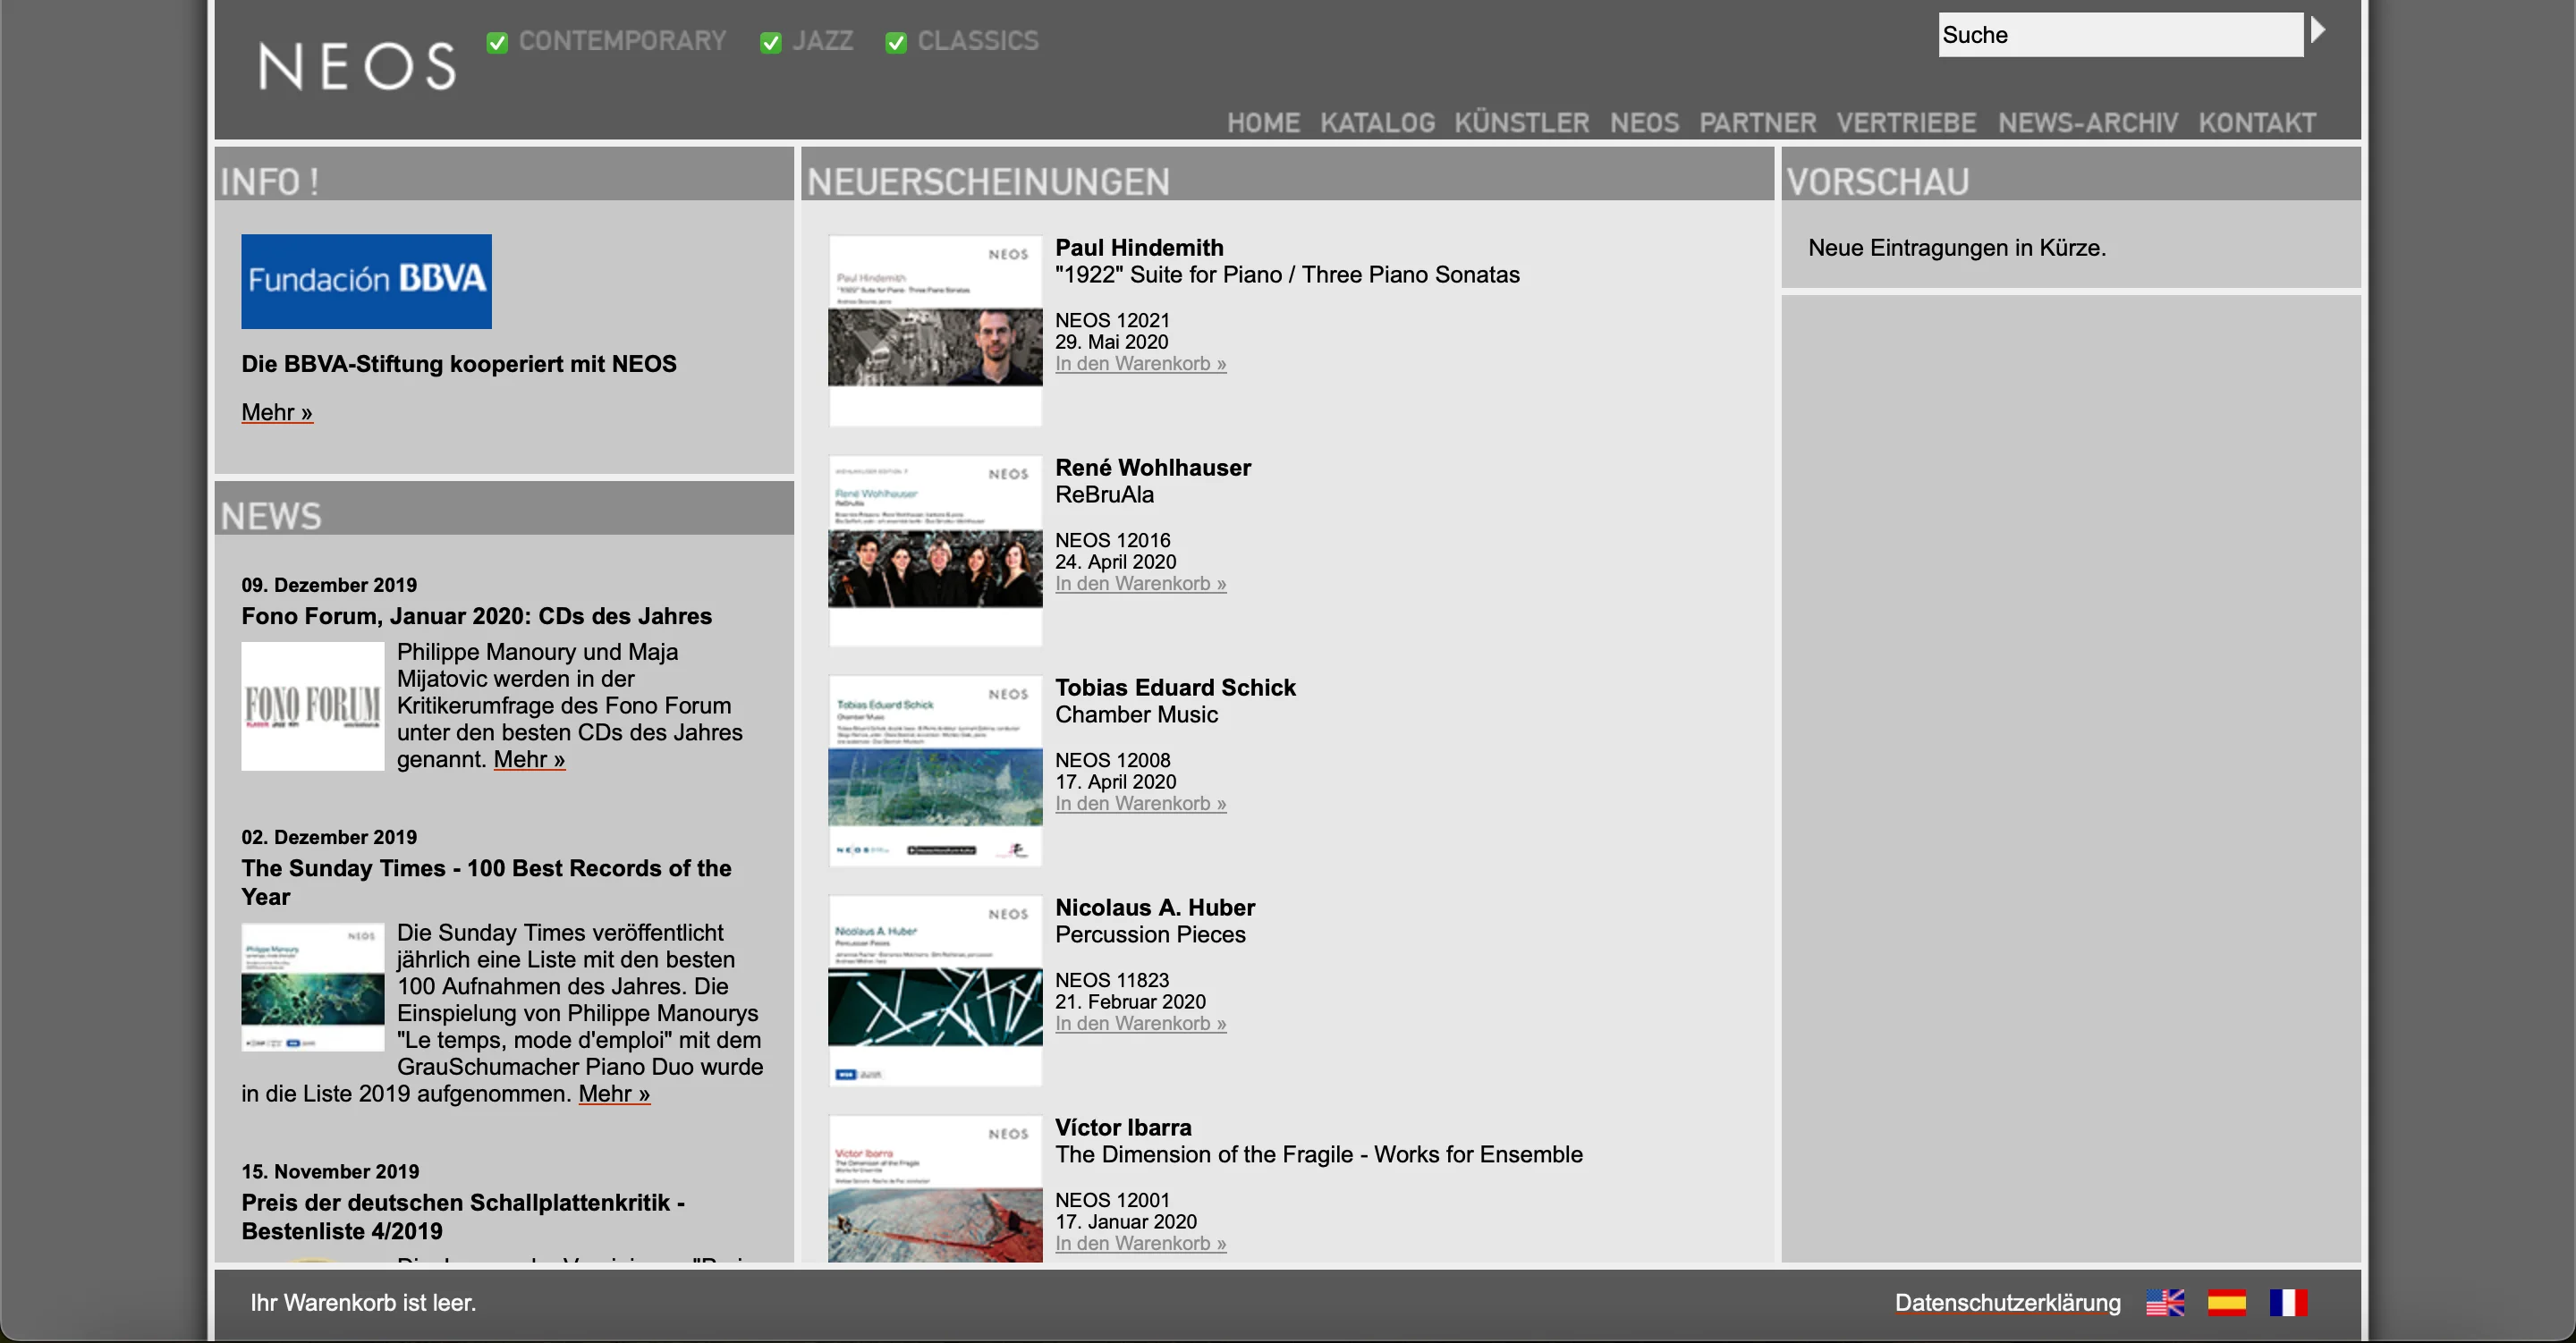Click Mehr link under the BBVA-Stiftung info
Screen dimensions: 2576x1343
[x=276, y=412]
